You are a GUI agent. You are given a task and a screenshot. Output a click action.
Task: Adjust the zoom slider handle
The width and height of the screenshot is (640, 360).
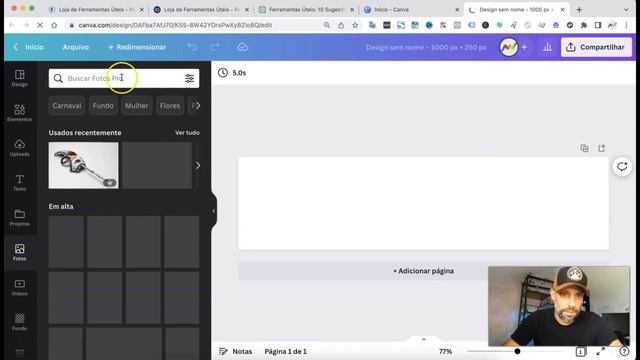click(517, 351)
